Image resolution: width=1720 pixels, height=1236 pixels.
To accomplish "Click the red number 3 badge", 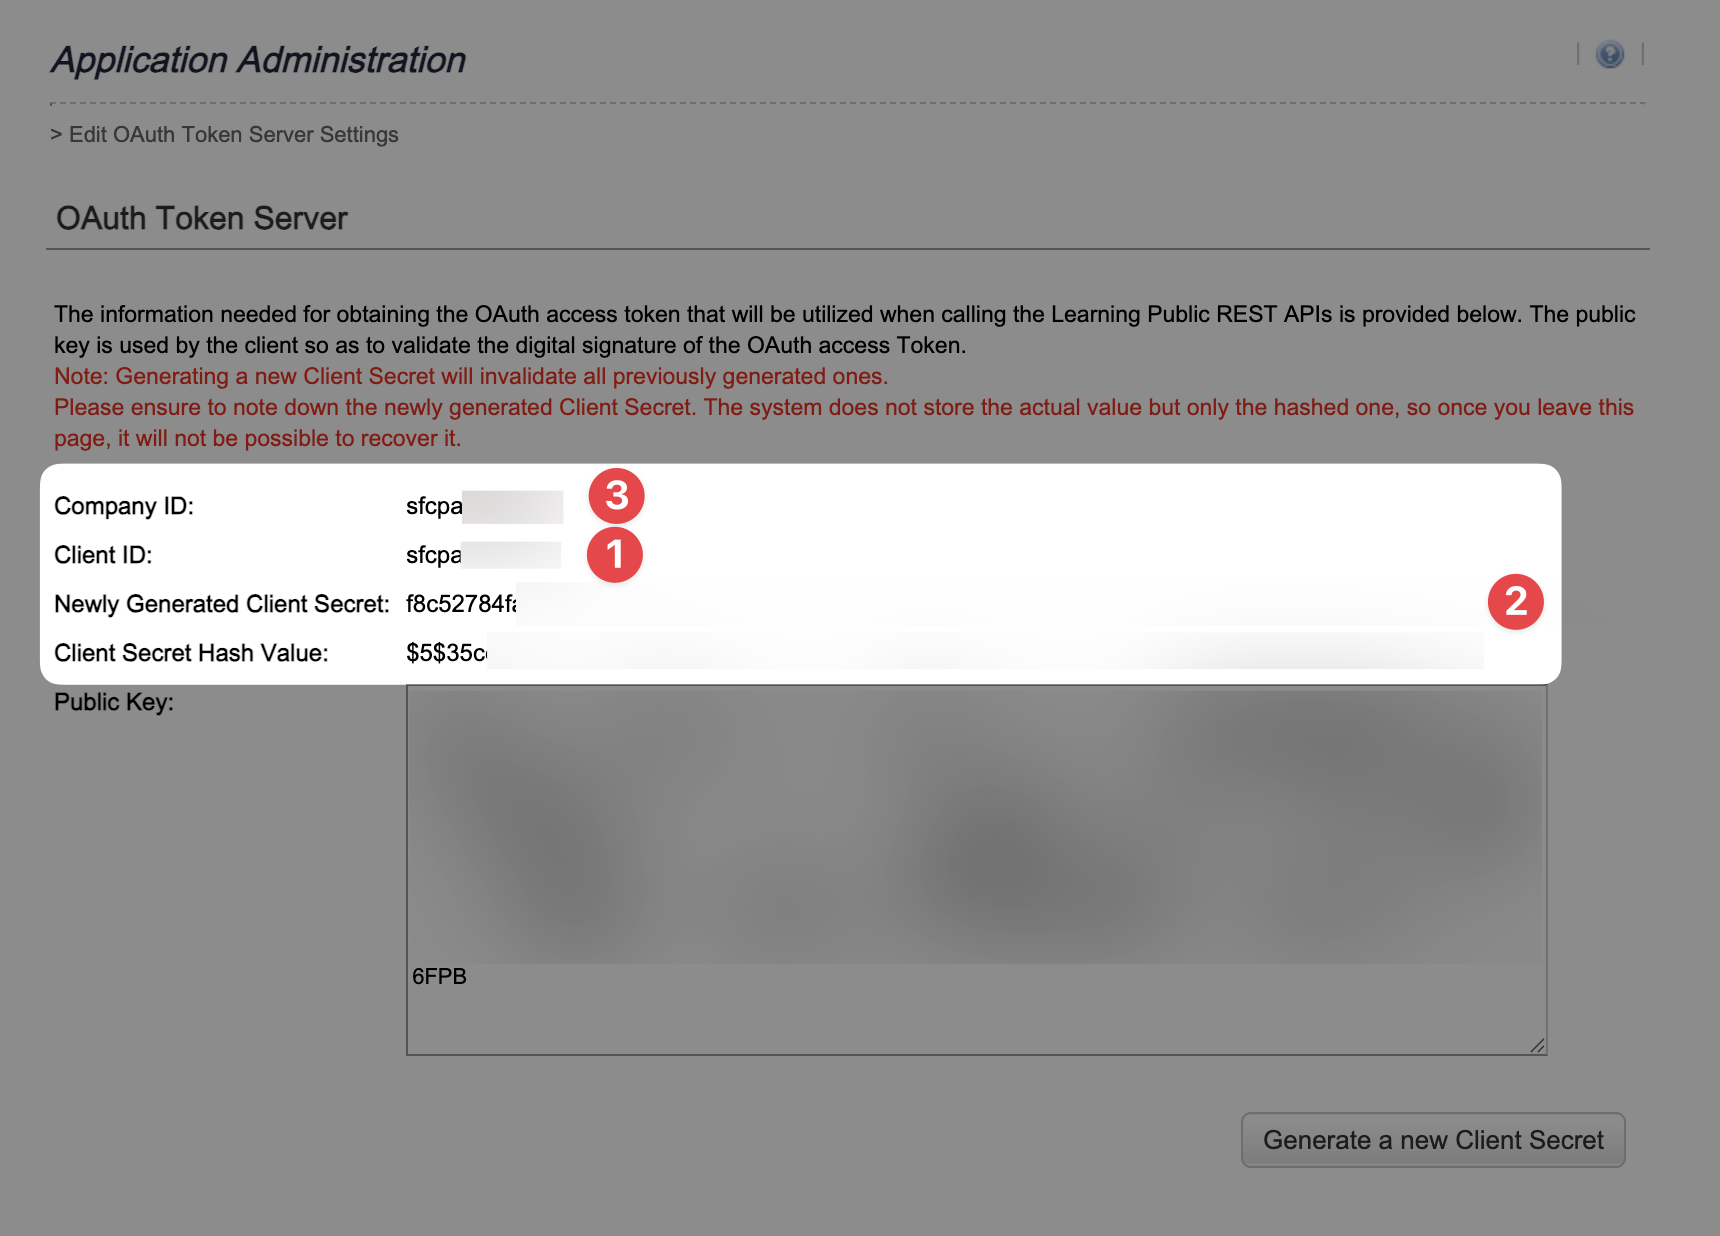I will coord(616,496).
